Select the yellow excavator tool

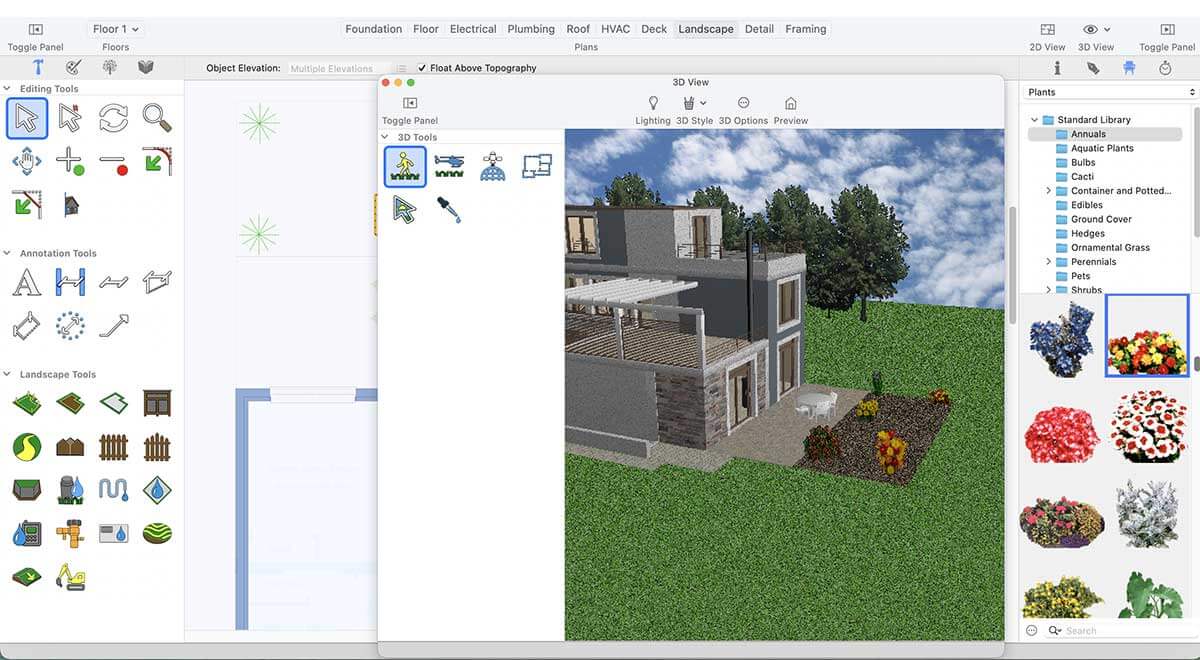tap(70, 576)
